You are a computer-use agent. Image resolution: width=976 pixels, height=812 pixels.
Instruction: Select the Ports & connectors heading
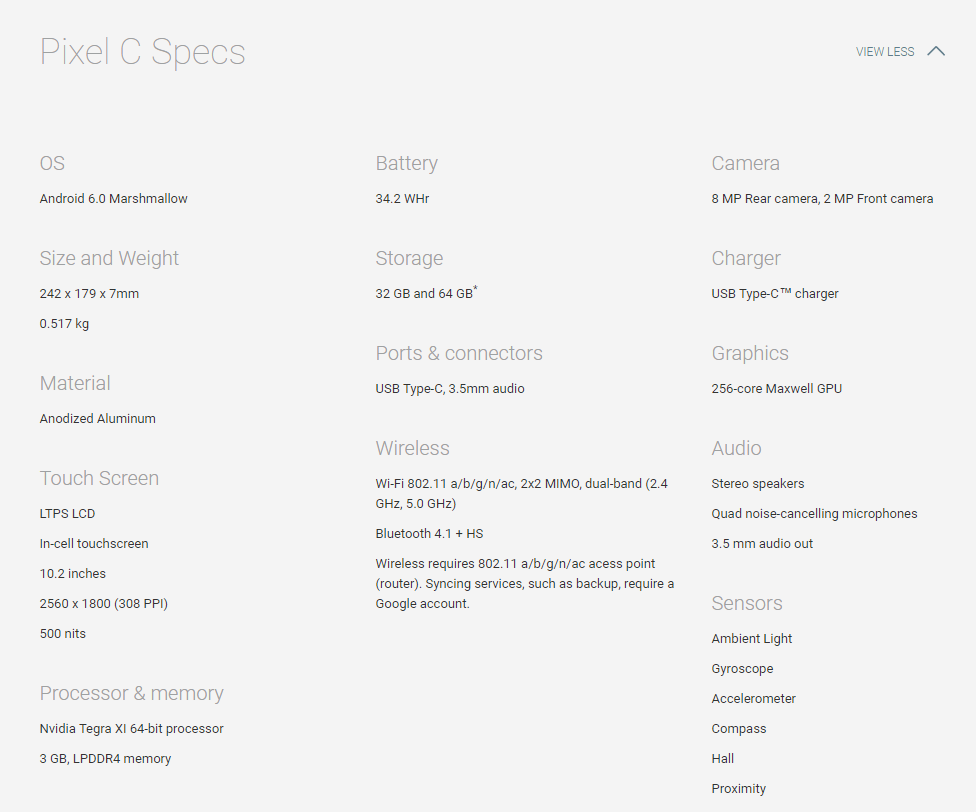pos(459,353)
